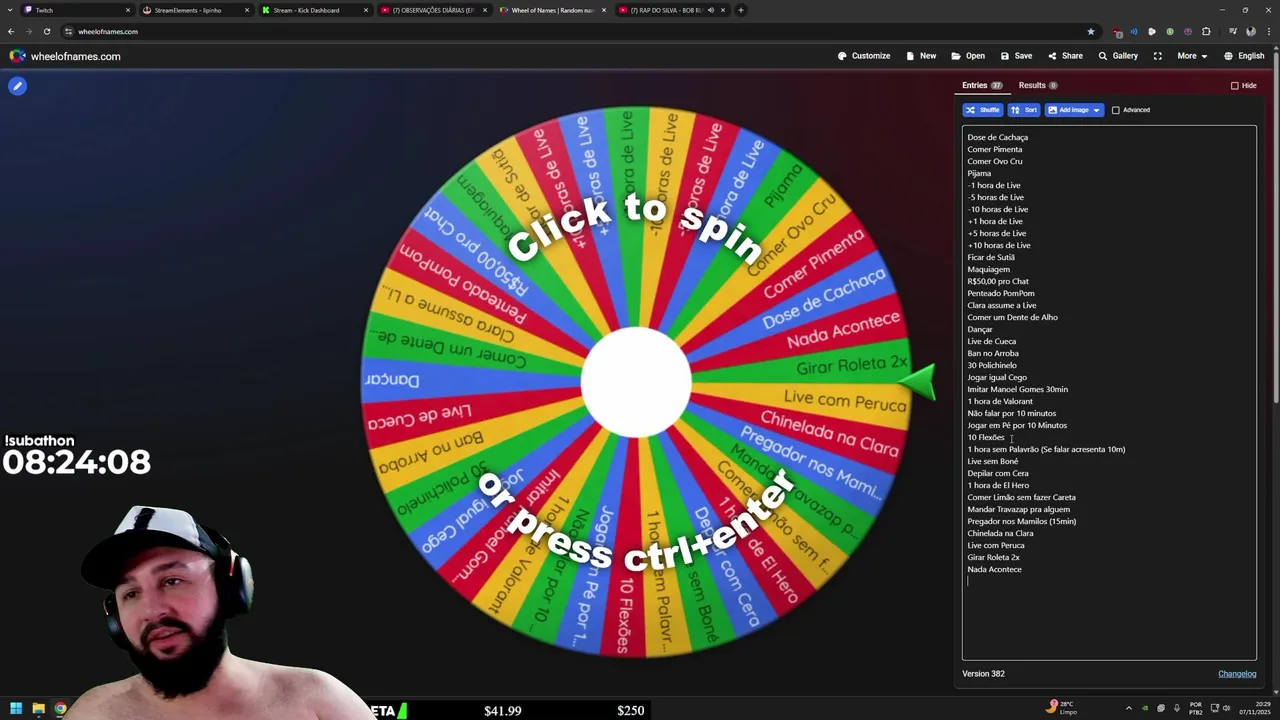The image size is (1280, 720).
Task: Click the Chrome profile avatar icon
Action: (x=1251, y=31)
